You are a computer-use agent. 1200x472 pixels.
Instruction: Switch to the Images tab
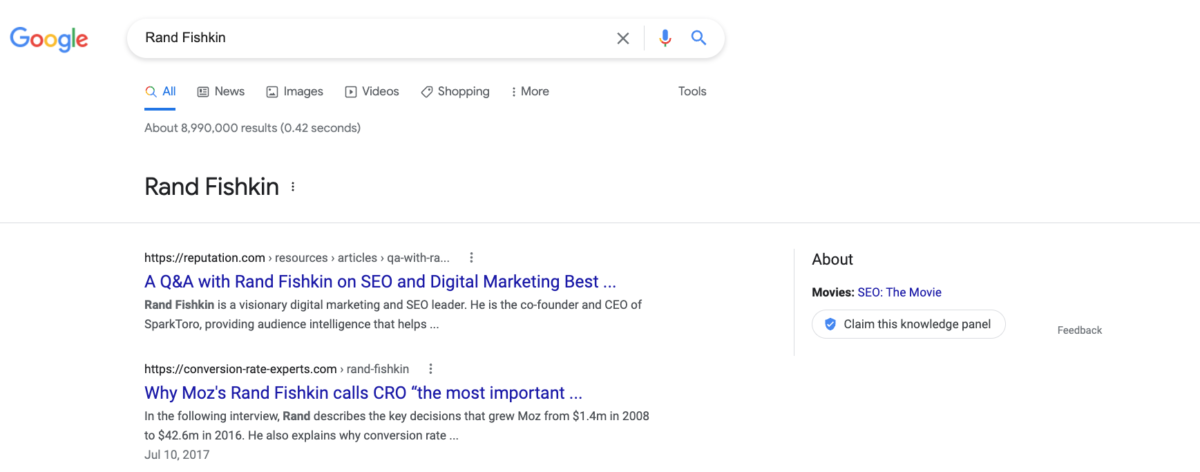pos(295,91)
